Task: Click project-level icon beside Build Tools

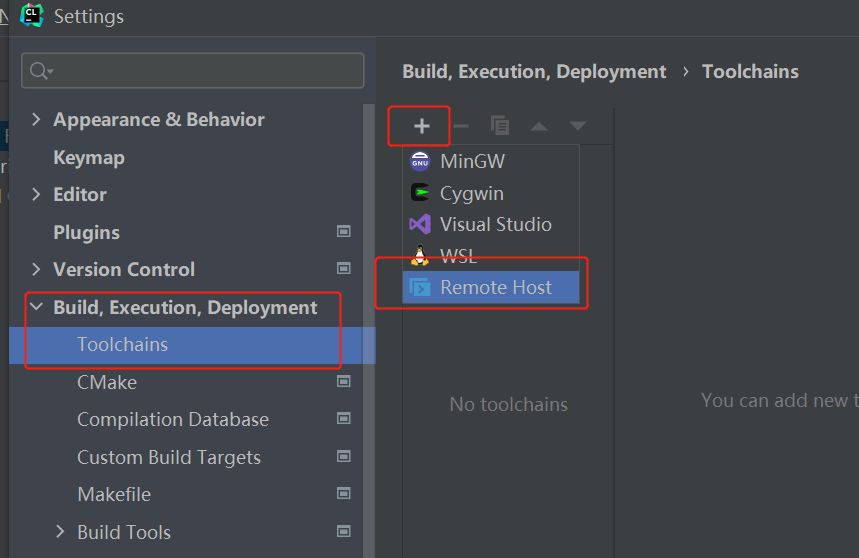Action: click(x=343, y=531)
